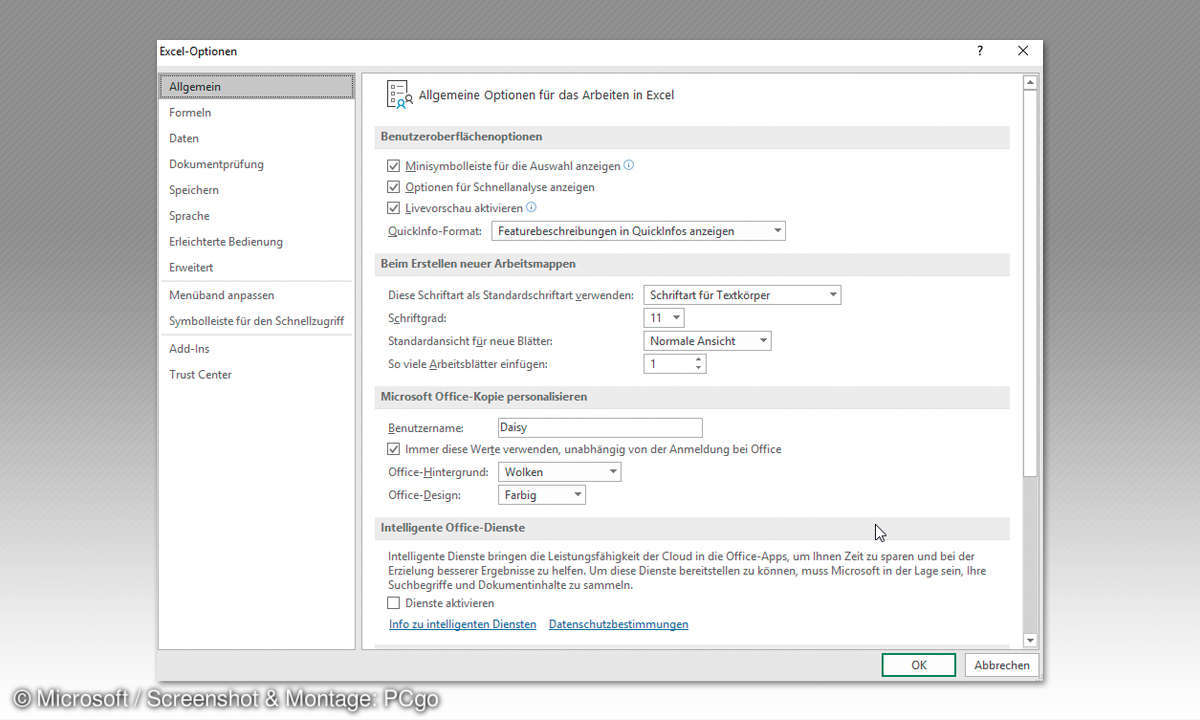Open the Erweitert category
Screen dimensions: 1200x720
[x=257, y=268]
